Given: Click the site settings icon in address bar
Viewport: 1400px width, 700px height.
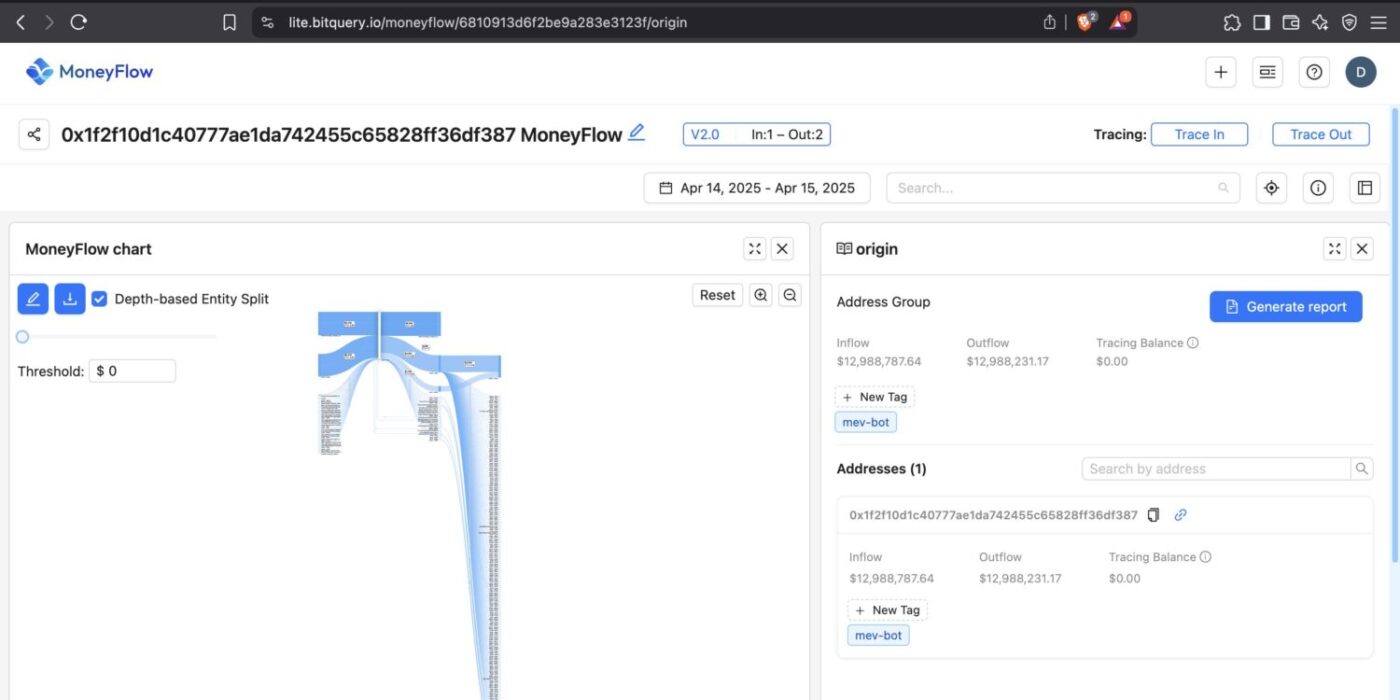Looking at the screenshot, I should 267,22.
